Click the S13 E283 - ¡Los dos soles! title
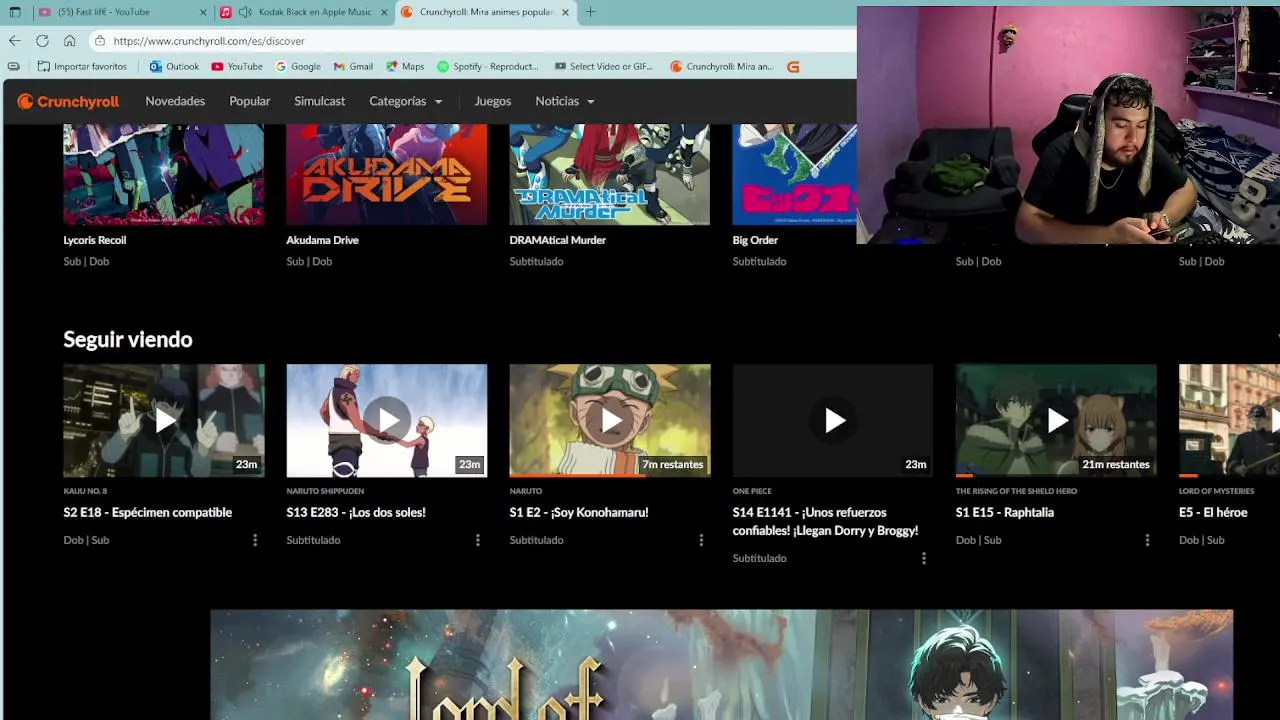1280x720 pixels. 356,512
